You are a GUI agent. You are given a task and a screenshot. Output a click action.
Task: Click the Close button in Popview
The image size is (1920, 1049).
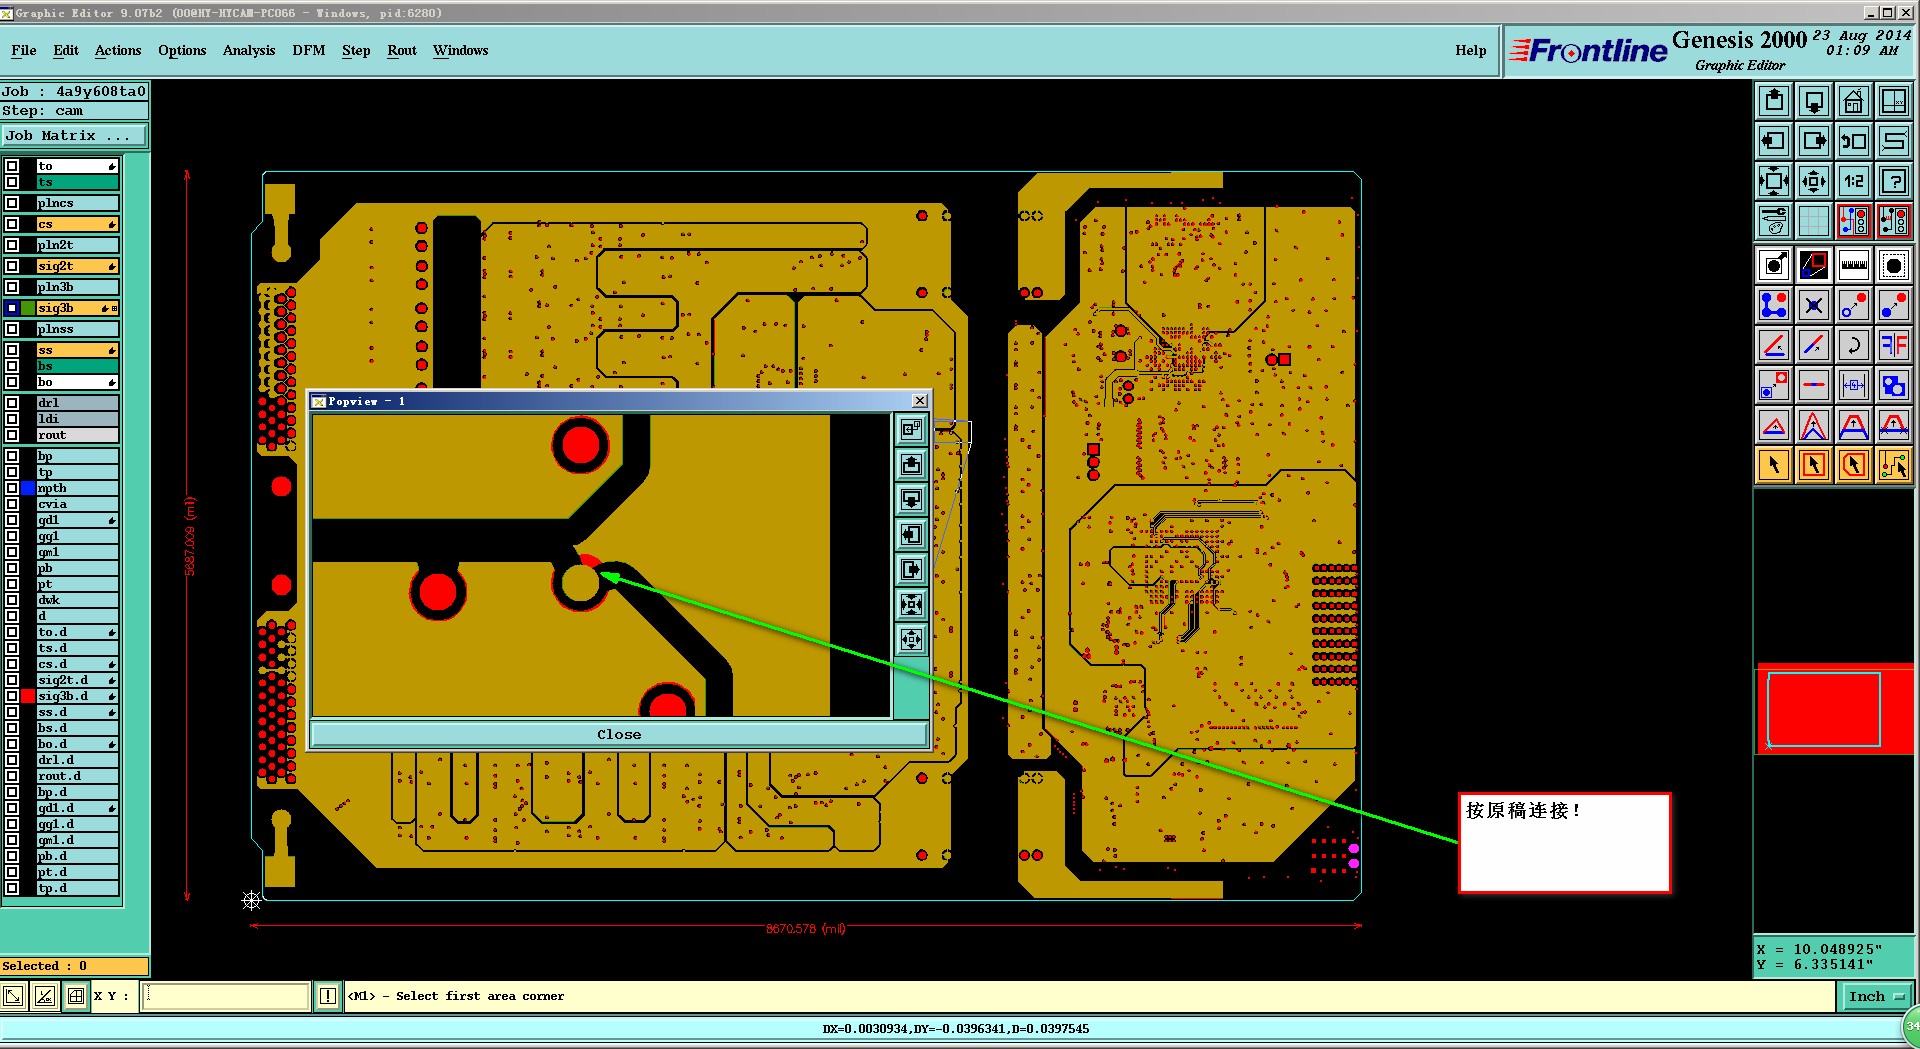pos(619,734)
